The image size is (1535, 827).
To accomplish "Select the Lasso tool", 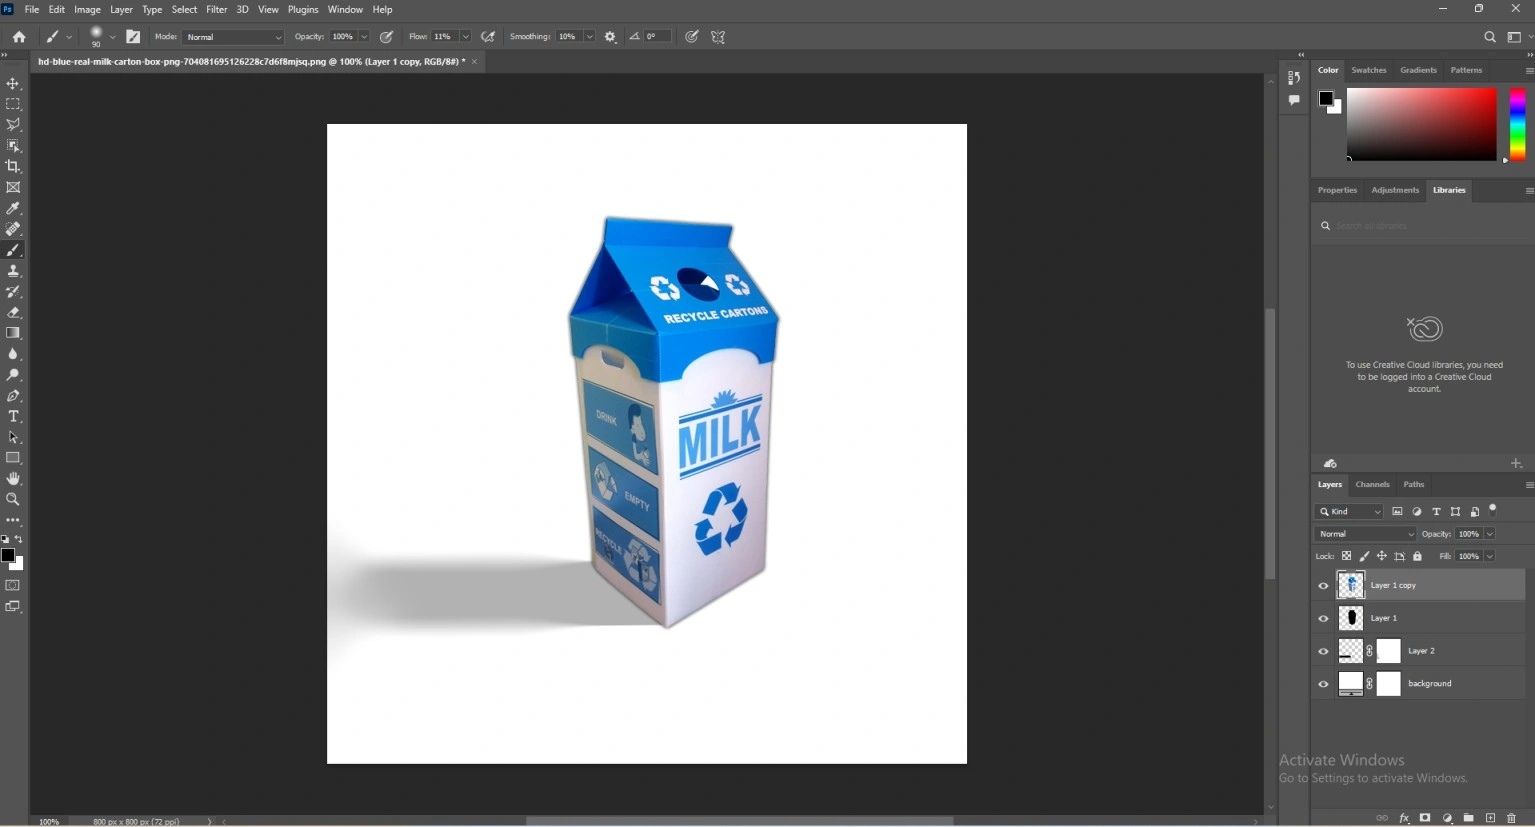I will (13, 125).
